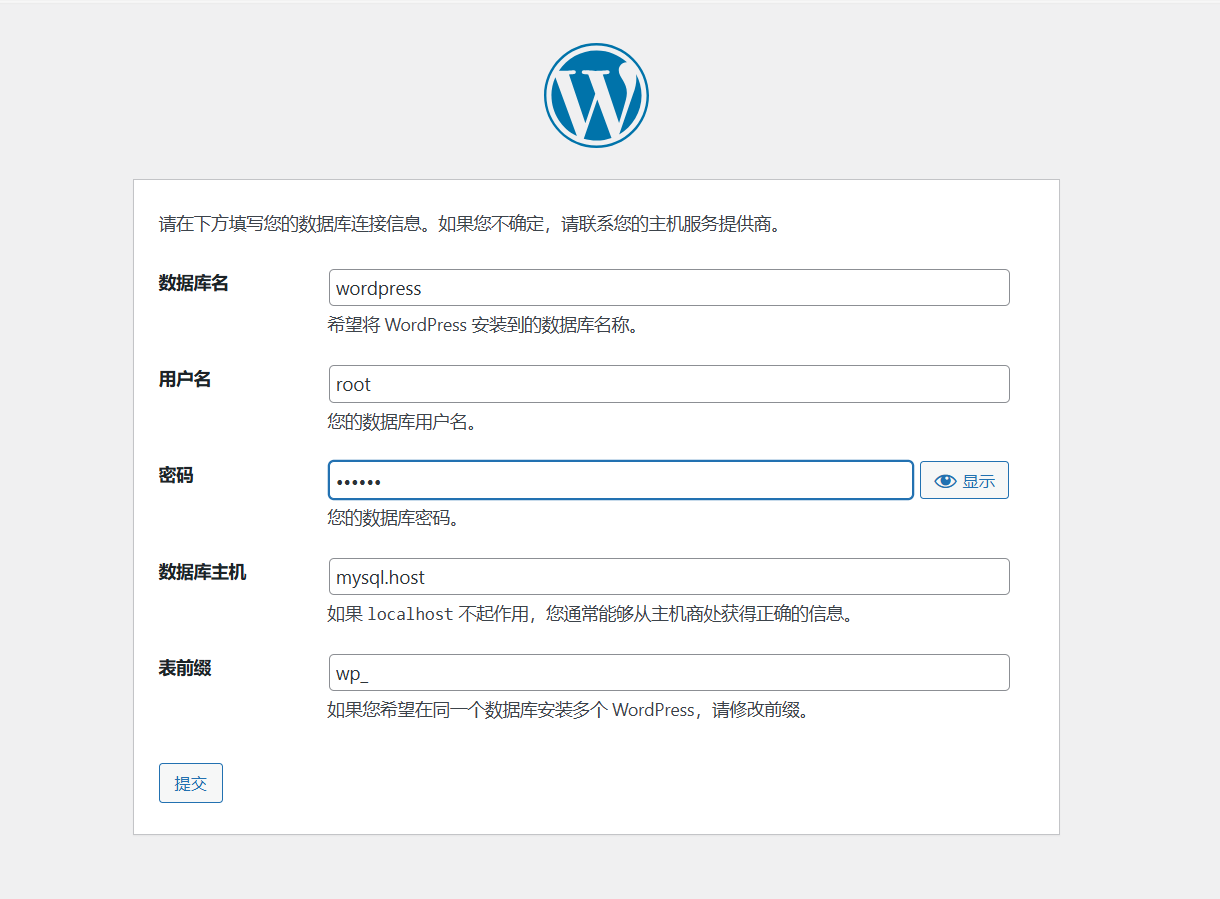Screen dimensions: 1220x899
Task: Click the hint text 您的数据库用户名。
Action: pyautogui.click(x=403, y=422)
